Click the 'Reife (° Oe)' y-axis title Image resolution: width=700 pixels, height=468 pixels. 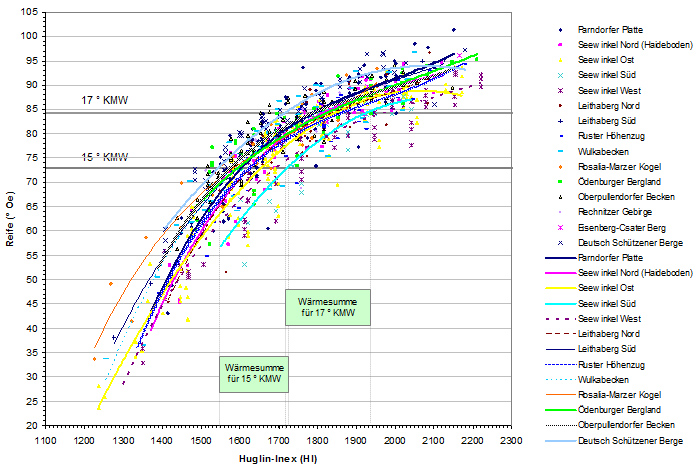pyautogui.click(x=10, y=219)
